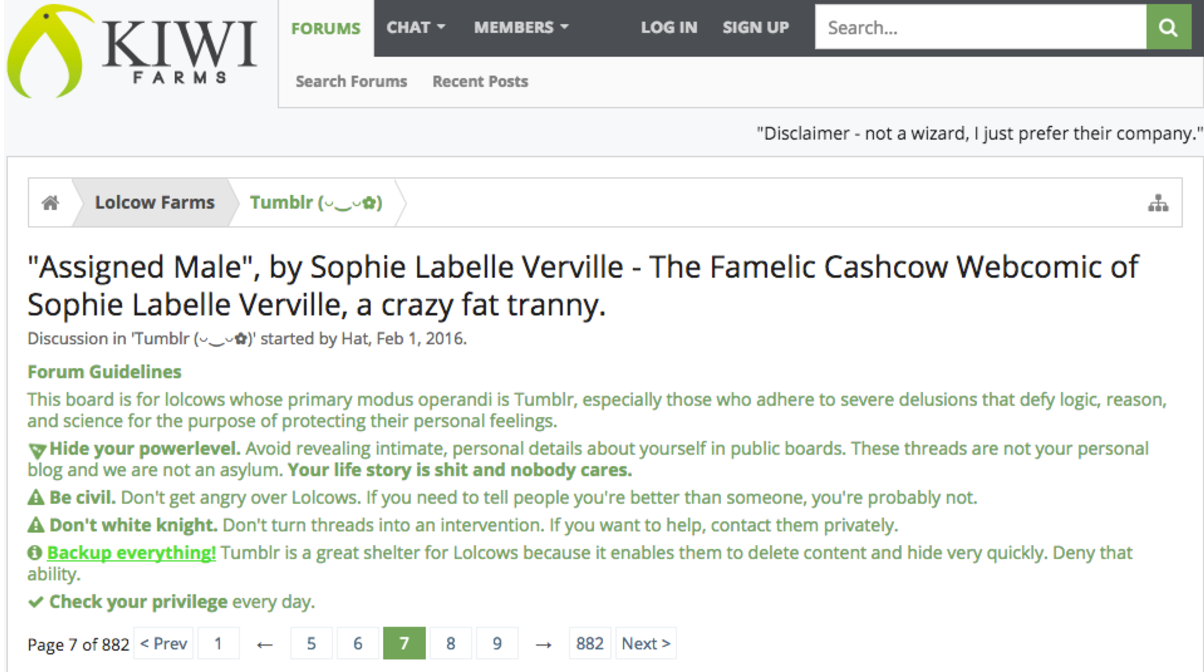The image size is (1204, 672).
Task: Follow the Backup everything! link
Action: [x=131, y=553]
